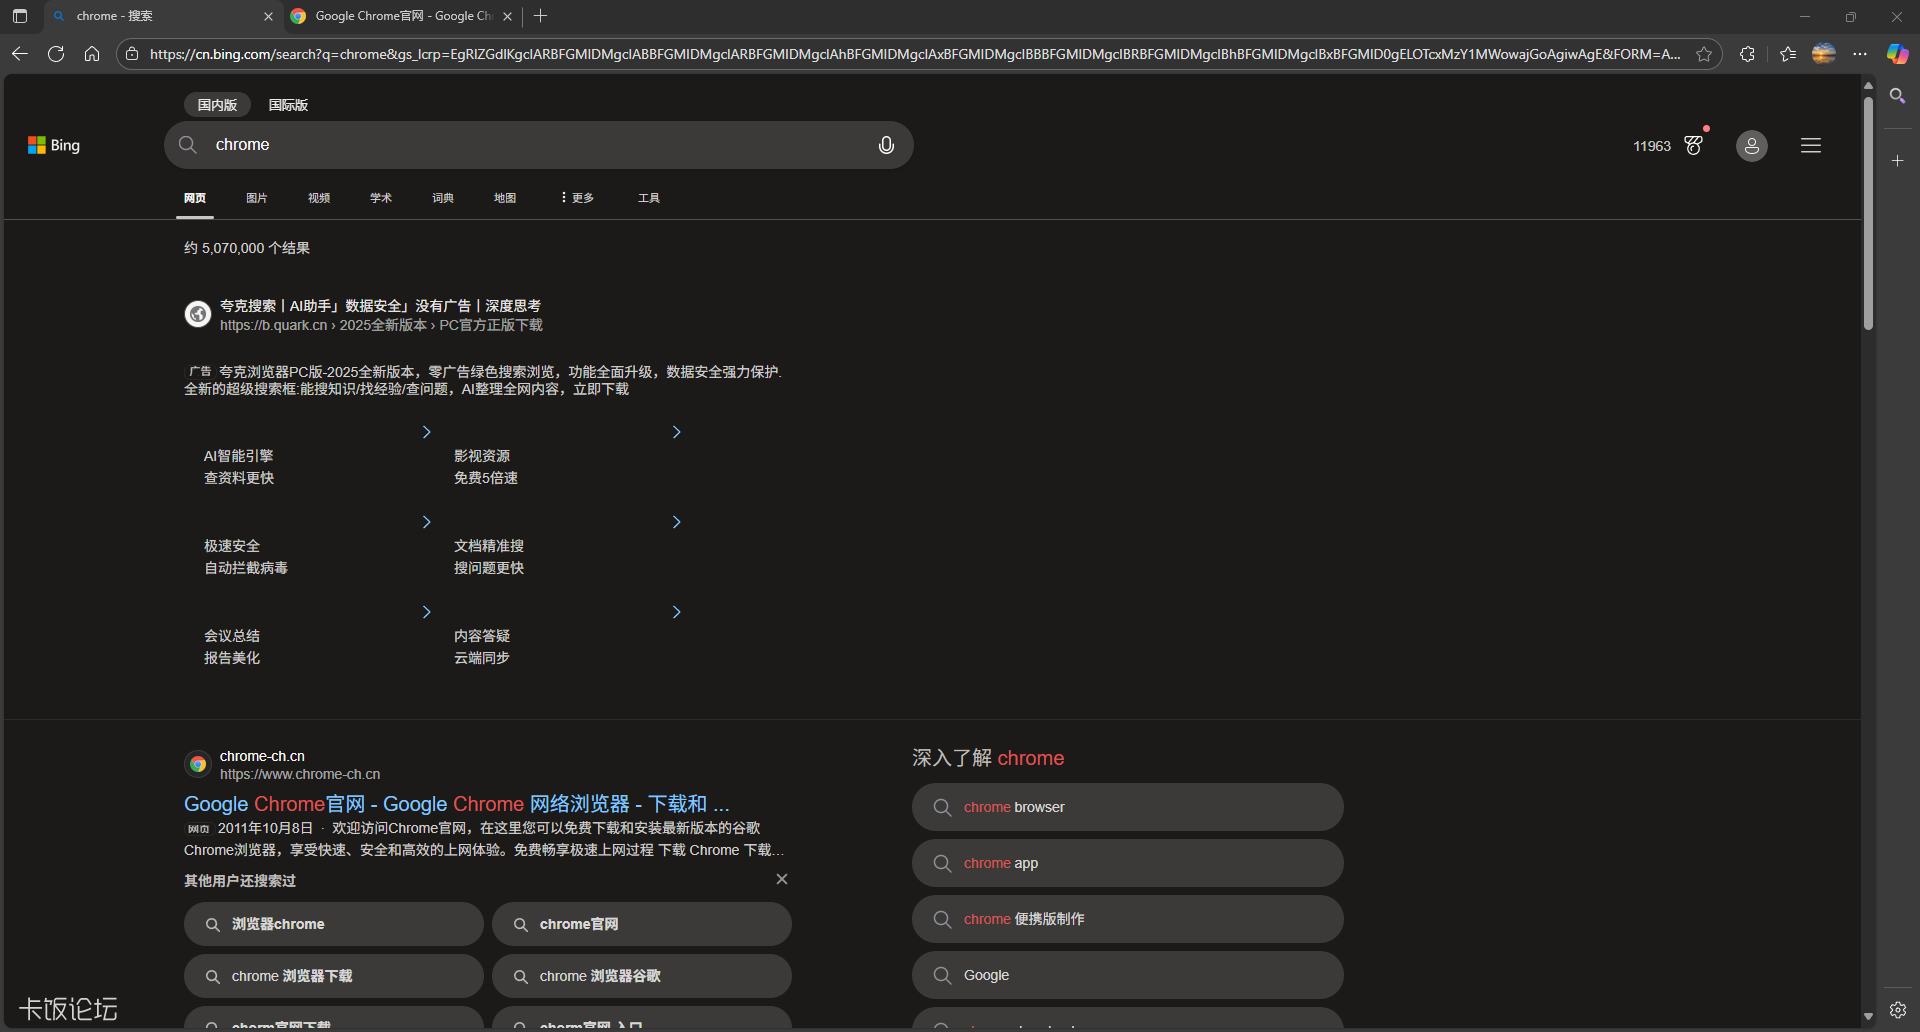Click the home icon in the toolbar

[x=92, y=54]
